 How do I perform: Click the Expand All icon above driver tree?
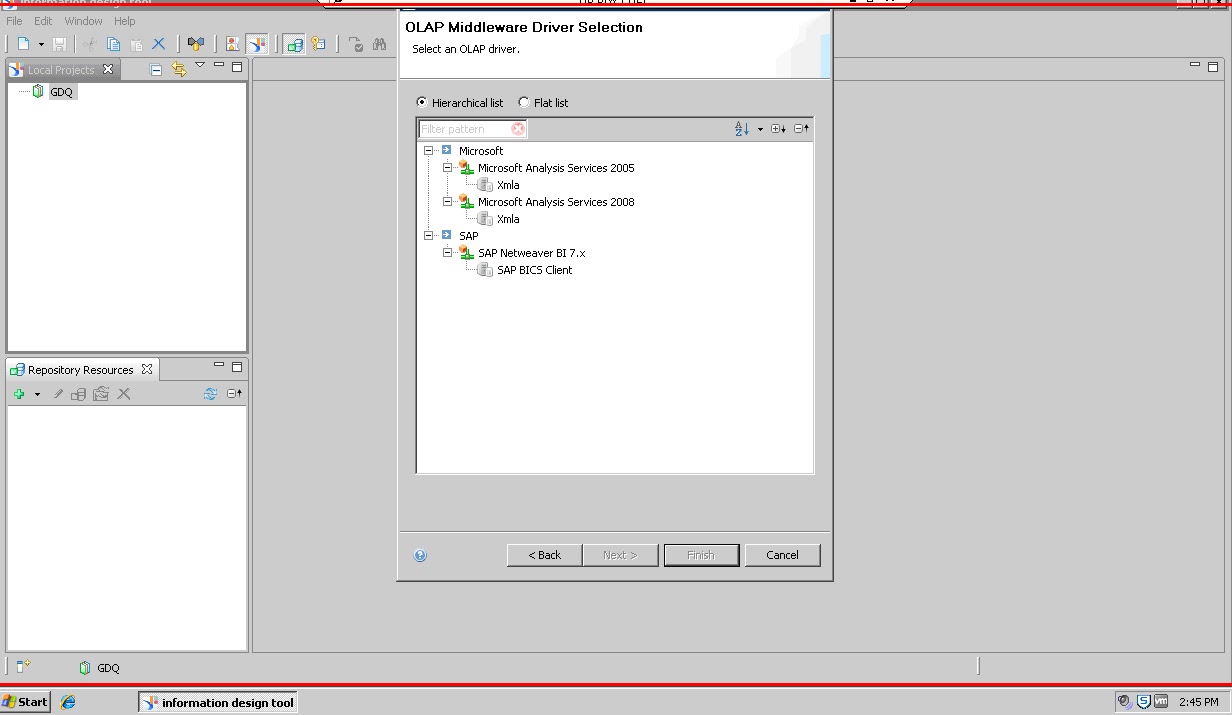pos(779,128)
